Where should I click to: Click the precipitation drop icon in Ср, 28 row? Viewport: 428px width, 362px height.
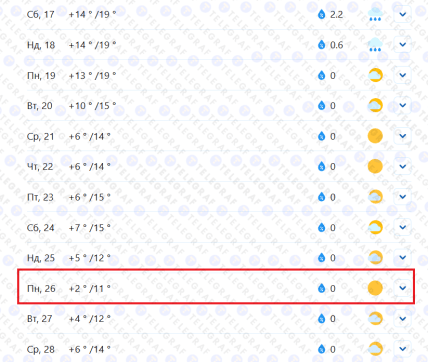point(321,349)
